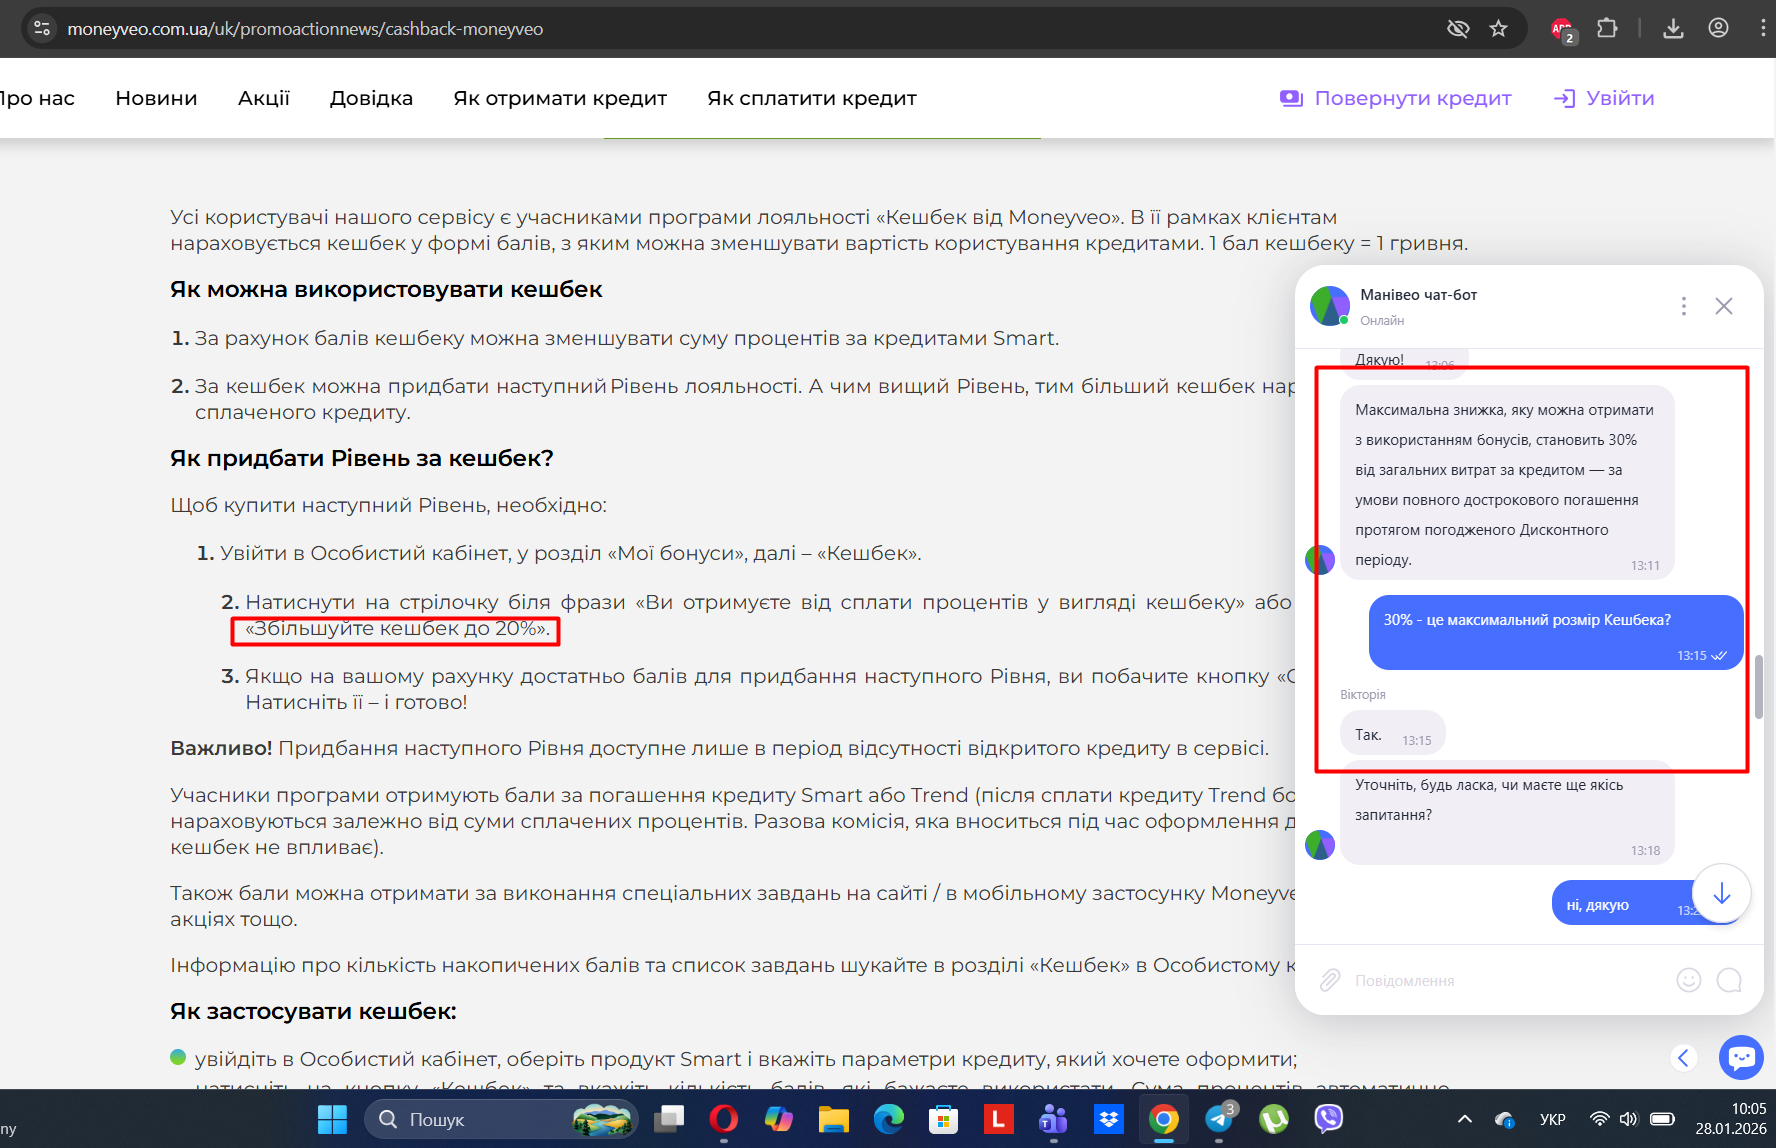Open the Акції menu item

(264, 98)
